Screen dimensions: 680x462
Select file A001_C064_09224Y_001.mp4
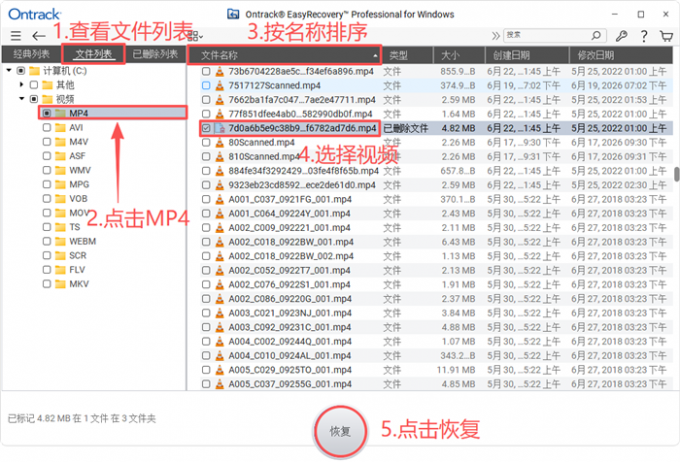click(289, 213)
